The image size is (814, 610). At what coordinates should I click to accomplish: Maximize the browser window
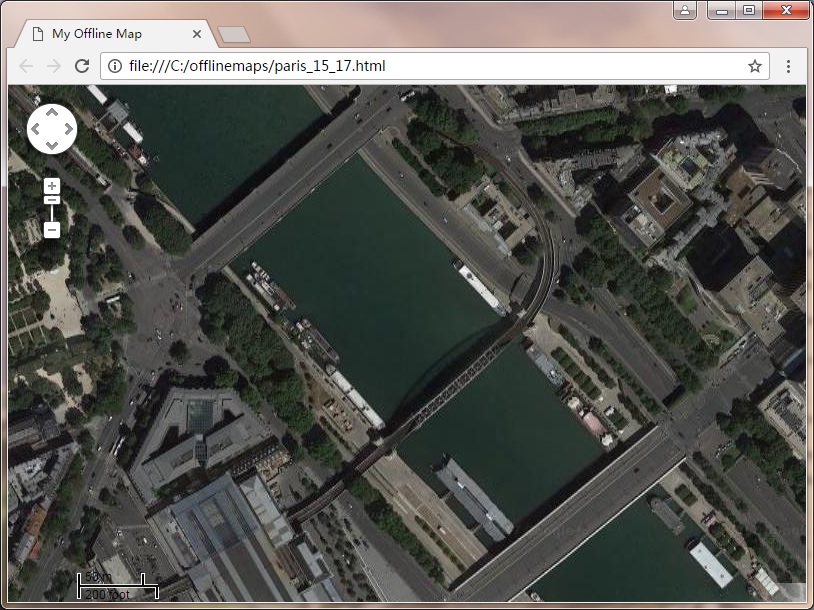[x=748, y=10]
